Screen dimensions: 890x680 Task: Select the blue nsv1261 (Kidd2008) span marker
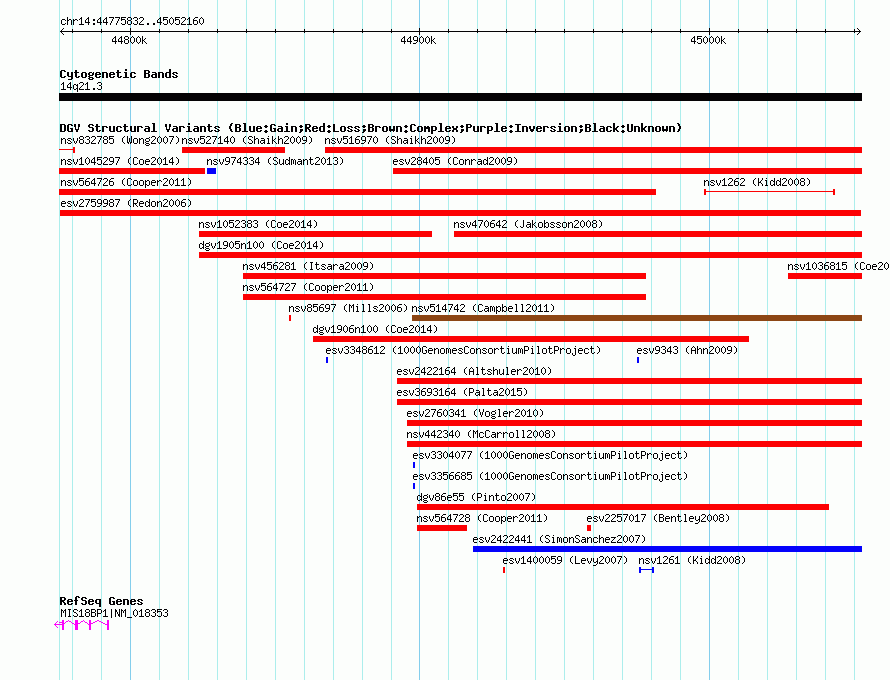coord(646,570)
